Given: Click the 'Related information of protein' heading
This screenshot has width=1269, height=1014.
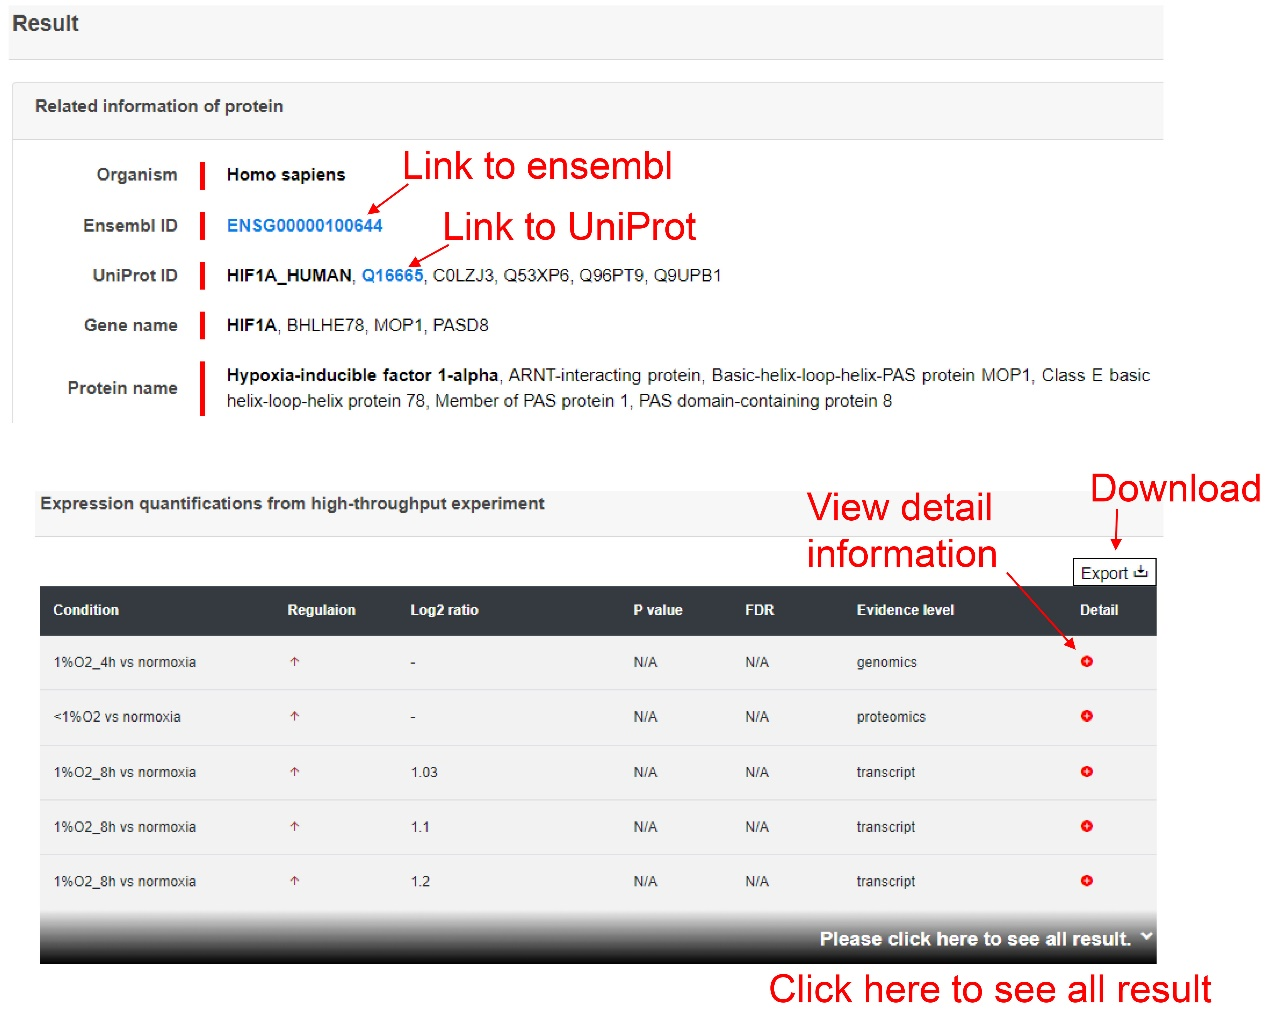Looking at the screenshot, I should [x=159, y=106].
